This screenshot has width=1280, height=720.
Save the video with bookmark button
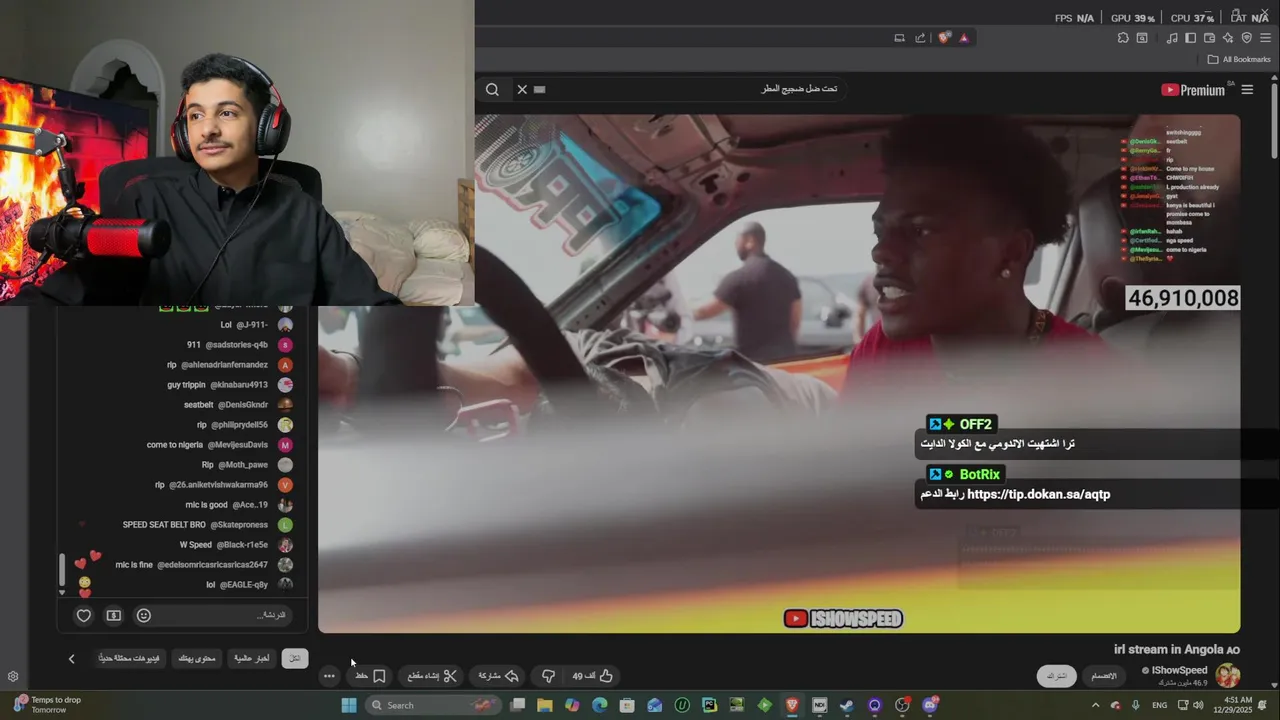tap(371, 676)
